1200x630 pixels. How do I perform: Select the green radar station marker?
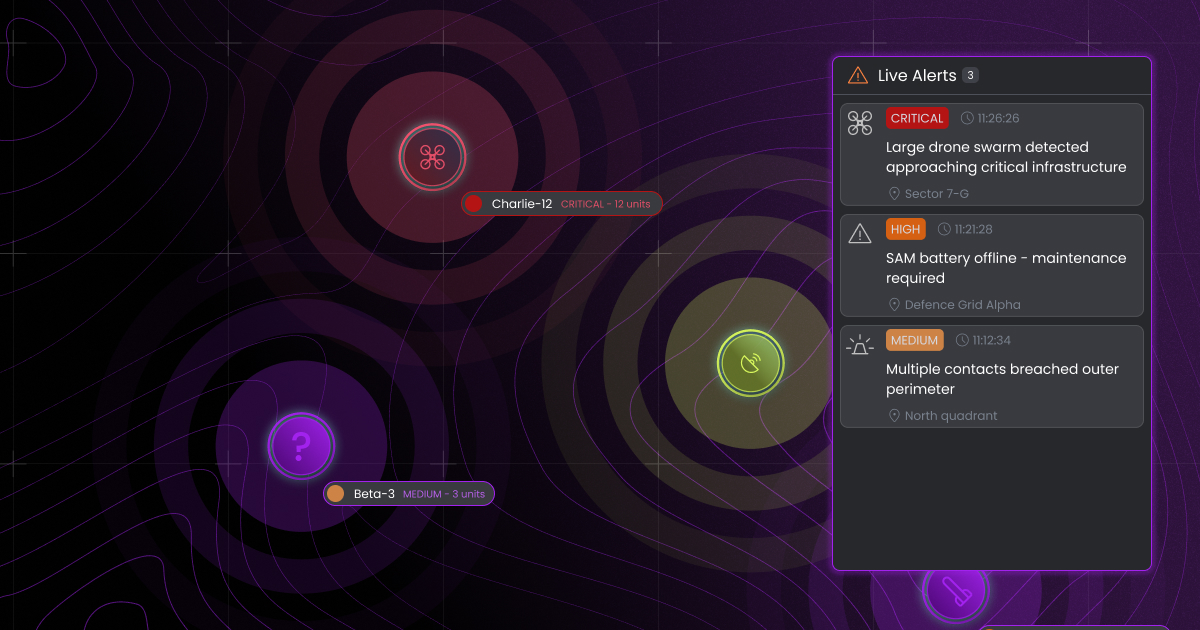[750, 363]
